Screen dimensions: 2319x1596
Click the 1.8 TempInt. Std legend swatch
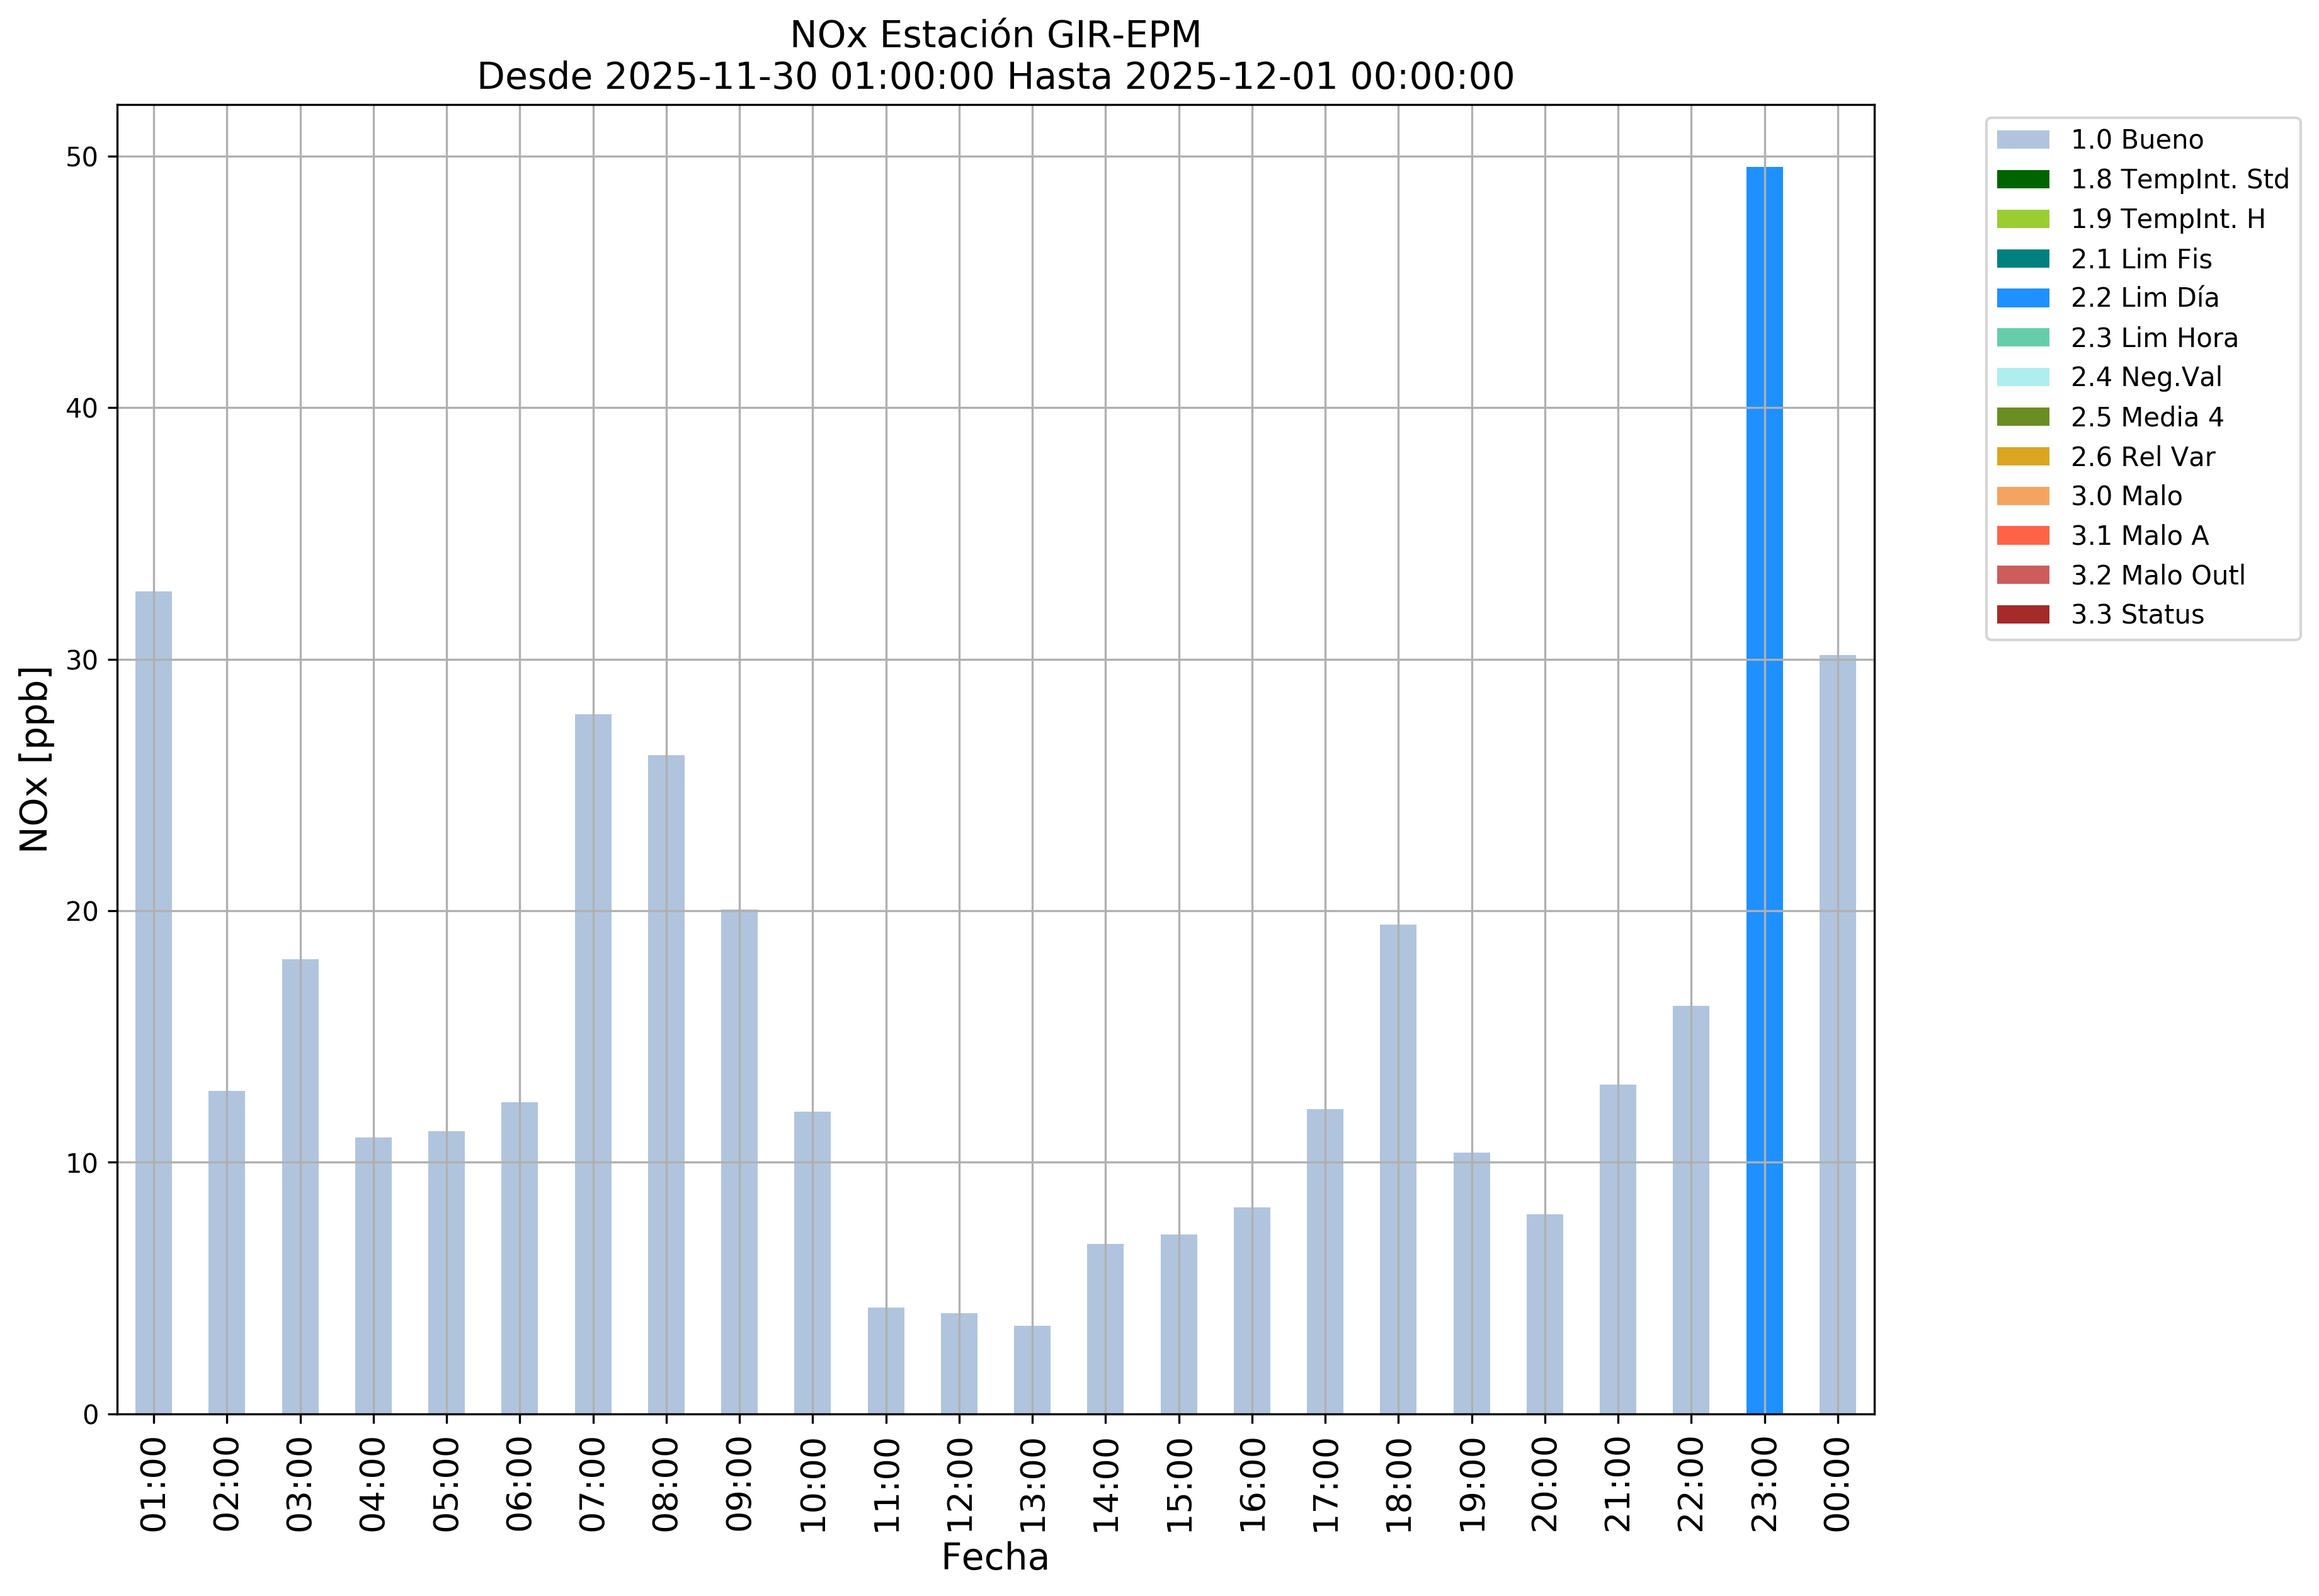point(2022,180)
